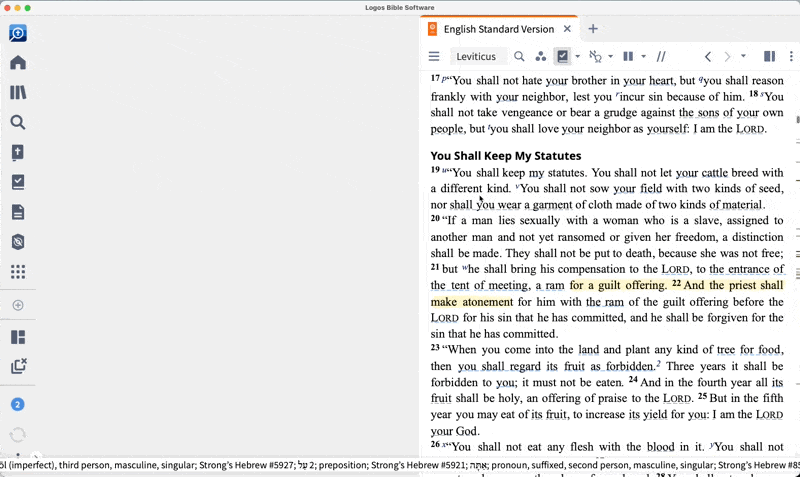The width and height of the screenshot is (800, 477).
Task: Search within the English Standard Version resource
Action: (519, 56)
